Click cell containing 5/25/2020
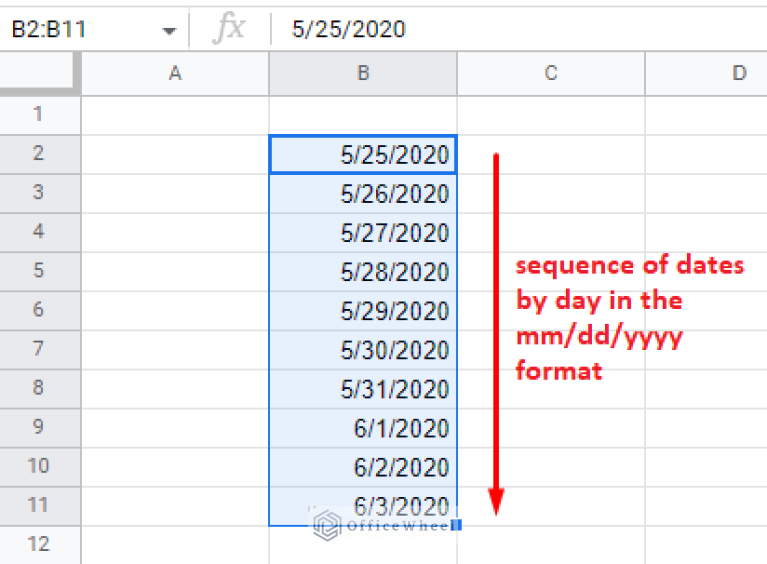The width and height of the screenshot is (767, 564). 363,154
